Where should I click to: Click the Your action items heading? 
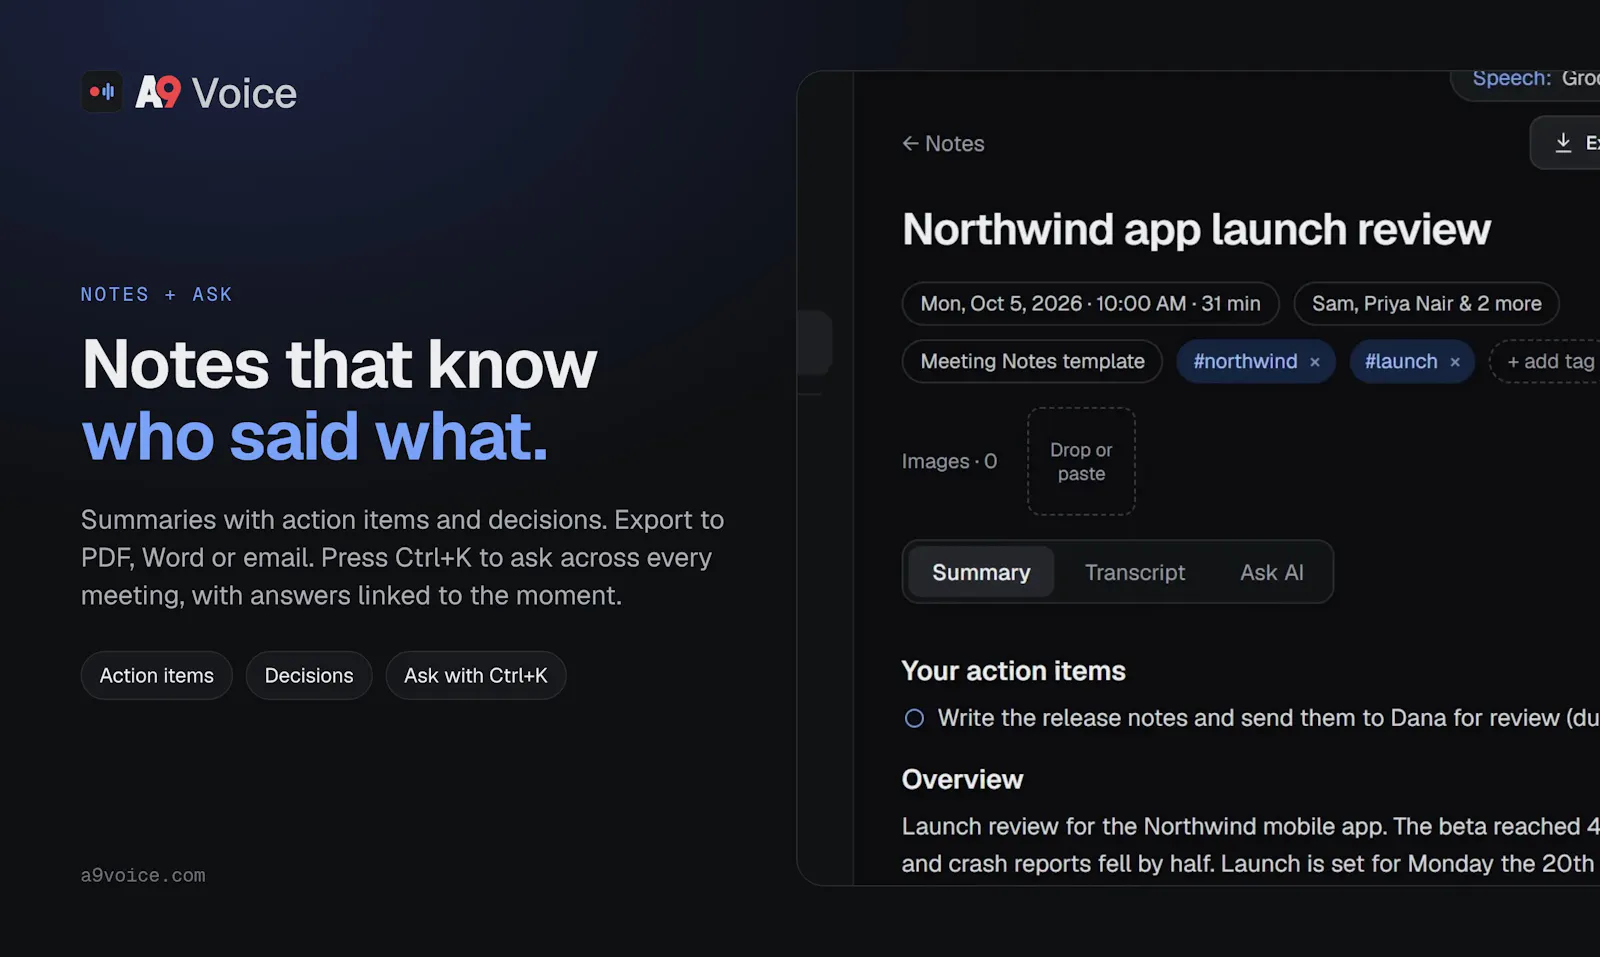pos(1014,671)
